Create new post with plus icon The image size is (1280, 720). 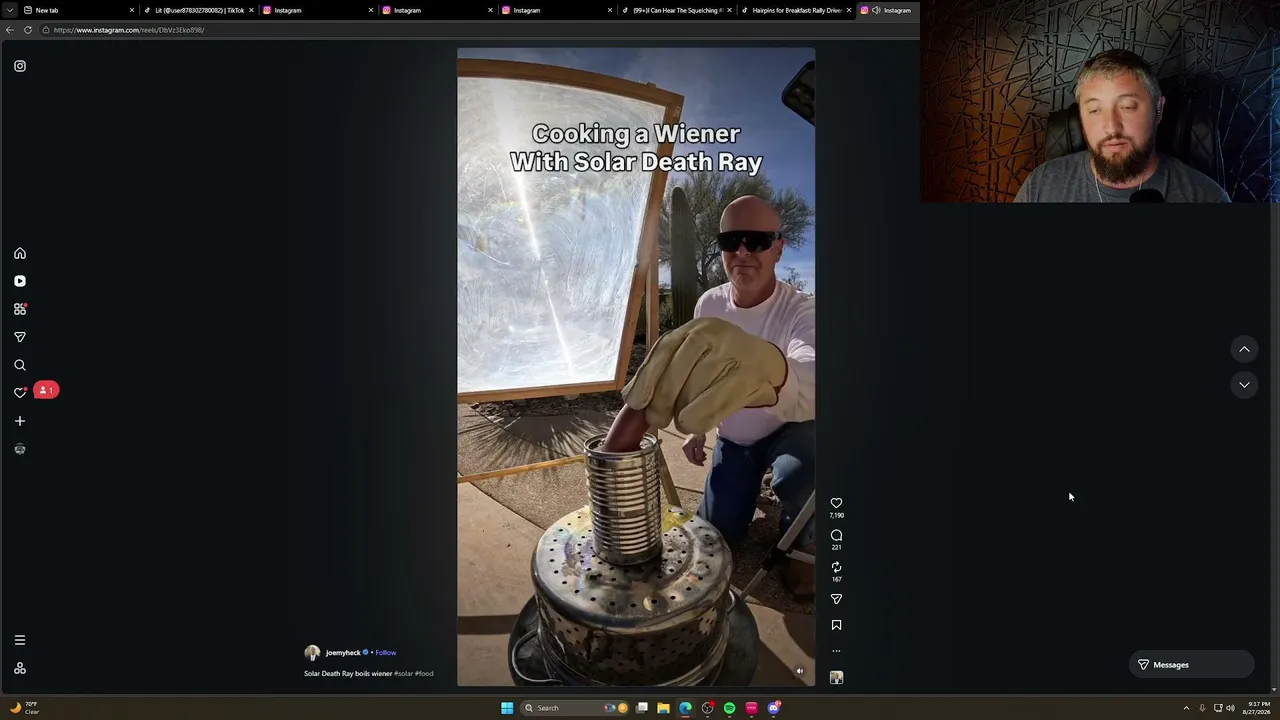[x=20, y=421]
